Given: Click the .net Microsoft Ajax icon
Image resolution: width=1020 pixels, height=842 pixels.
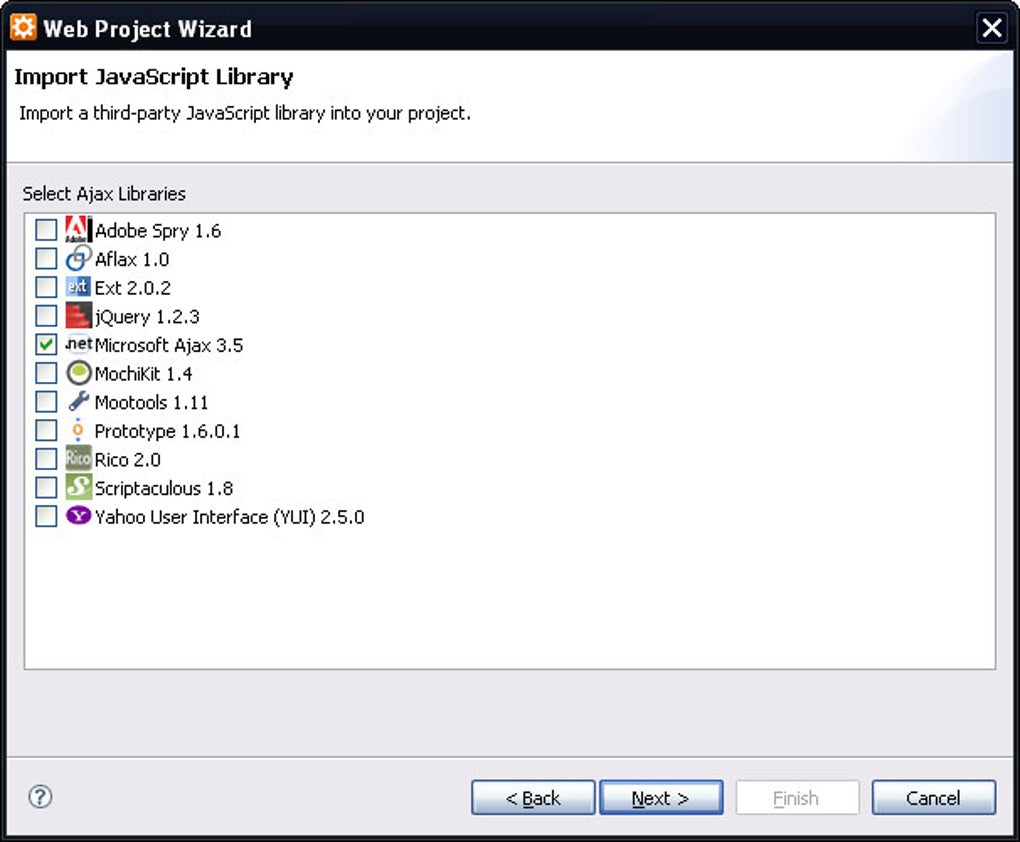Looking at the screenshot, I should (x=79, y=344).
